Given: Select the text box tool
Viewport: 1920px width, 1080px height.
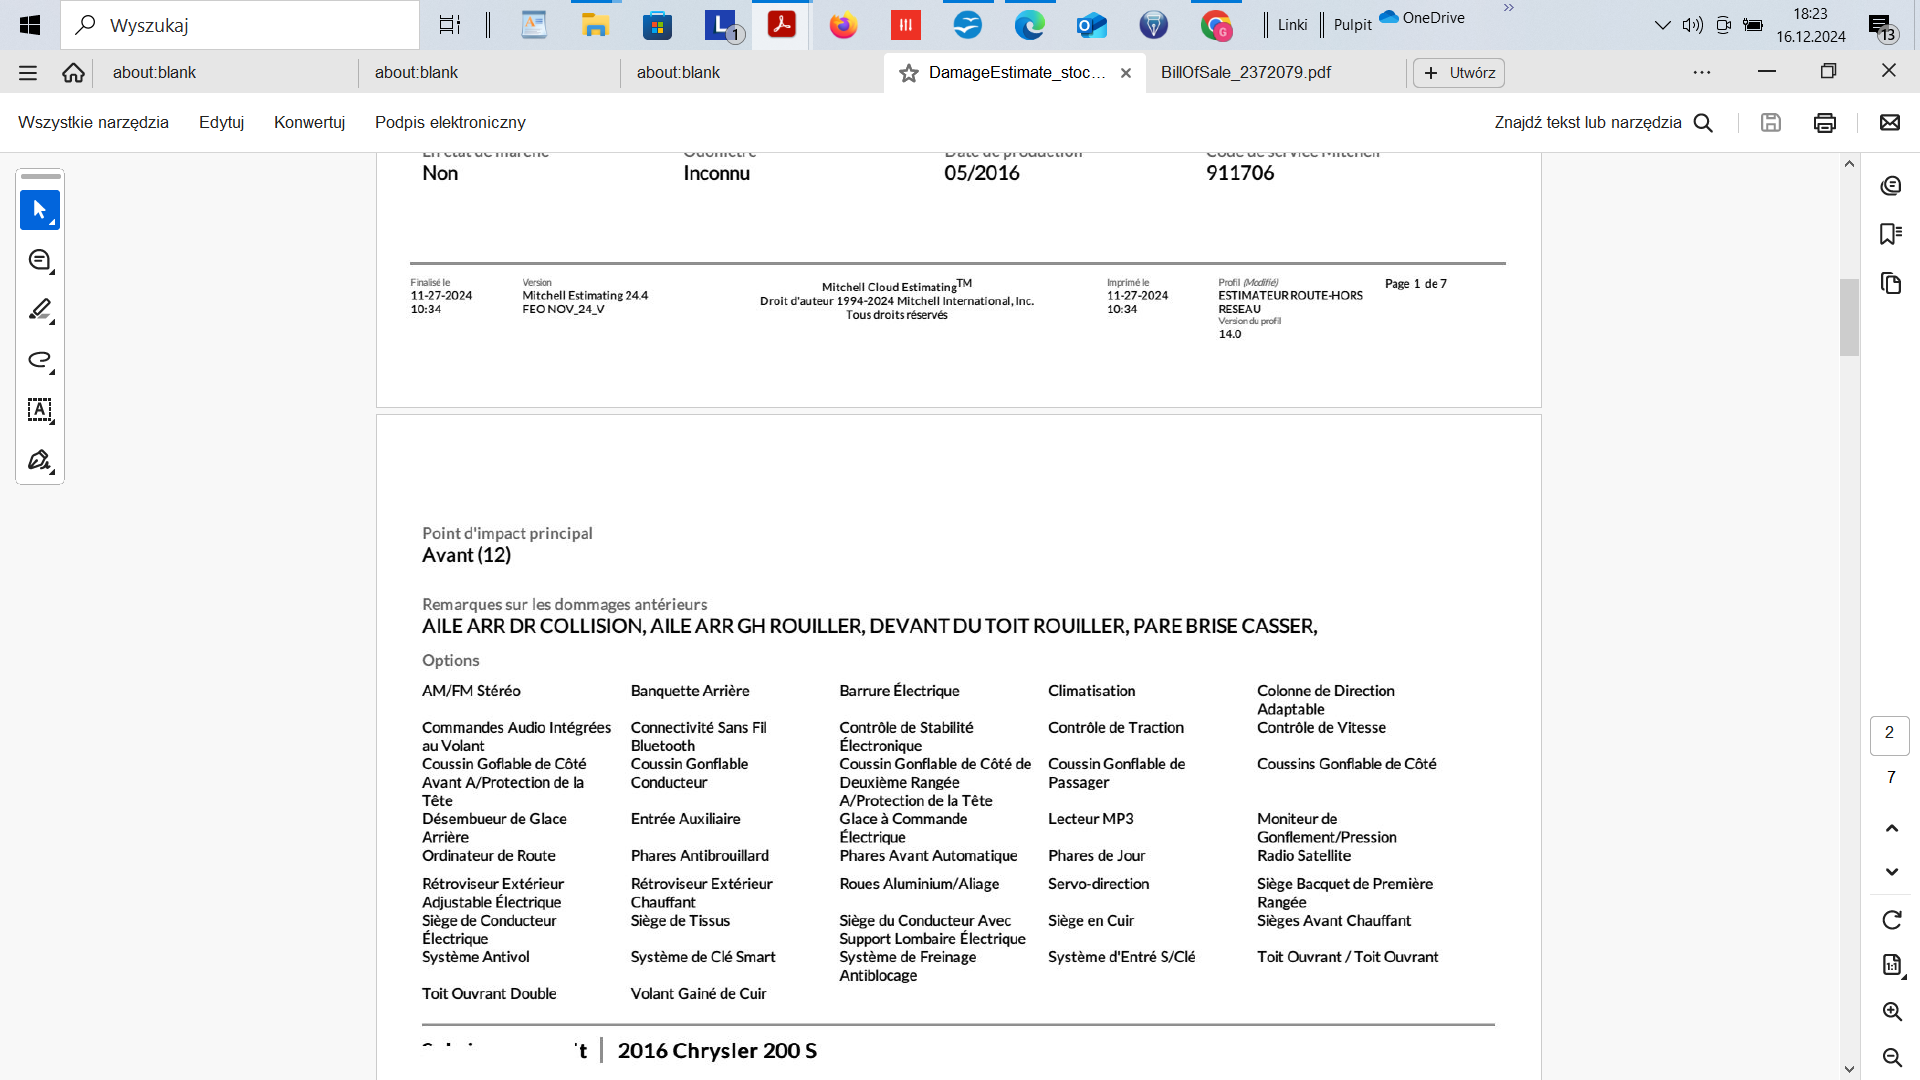Looking at the screenshot, I should pyautogui.click(x=40, y=410).
